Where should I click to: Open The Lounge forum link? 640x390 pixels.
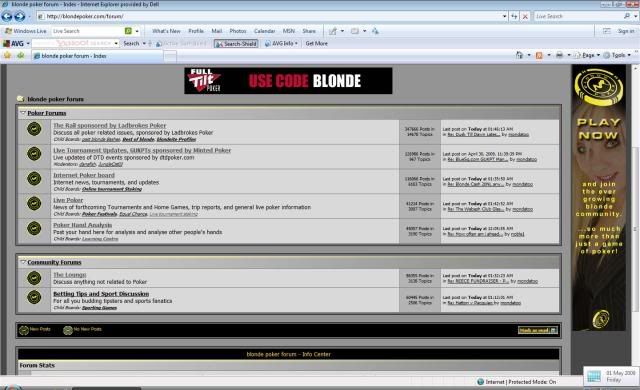click(x=70, y=275)
